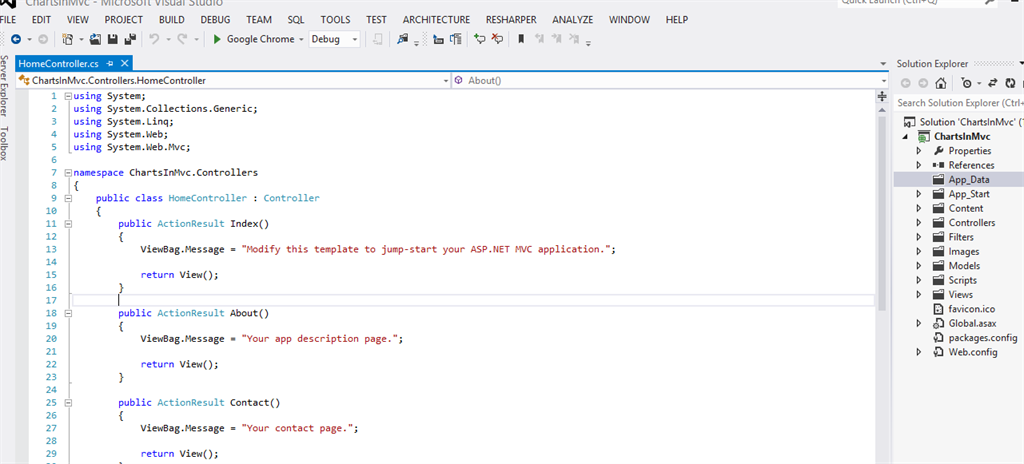Open the Server Explorer side panel

[x=5, y=86]
